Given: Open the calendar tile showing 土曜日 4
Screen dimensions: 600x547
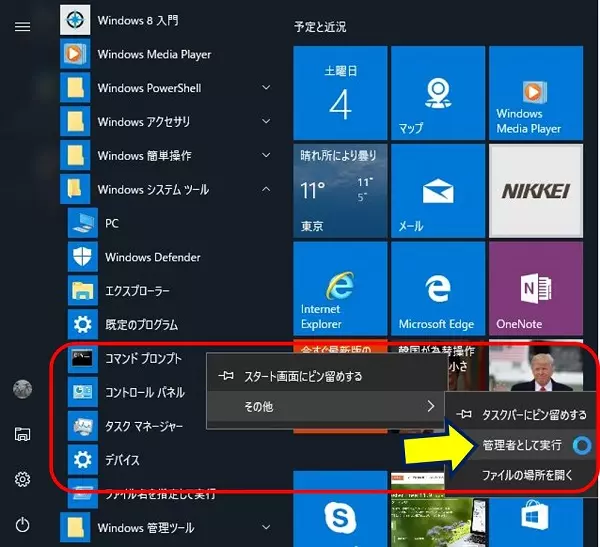Looking at the screenshot, I should [x=340, y=93].
